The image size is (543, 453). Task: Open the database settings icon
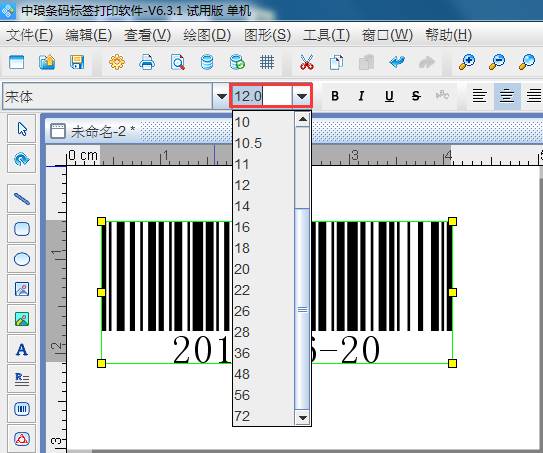coord(207,63)
